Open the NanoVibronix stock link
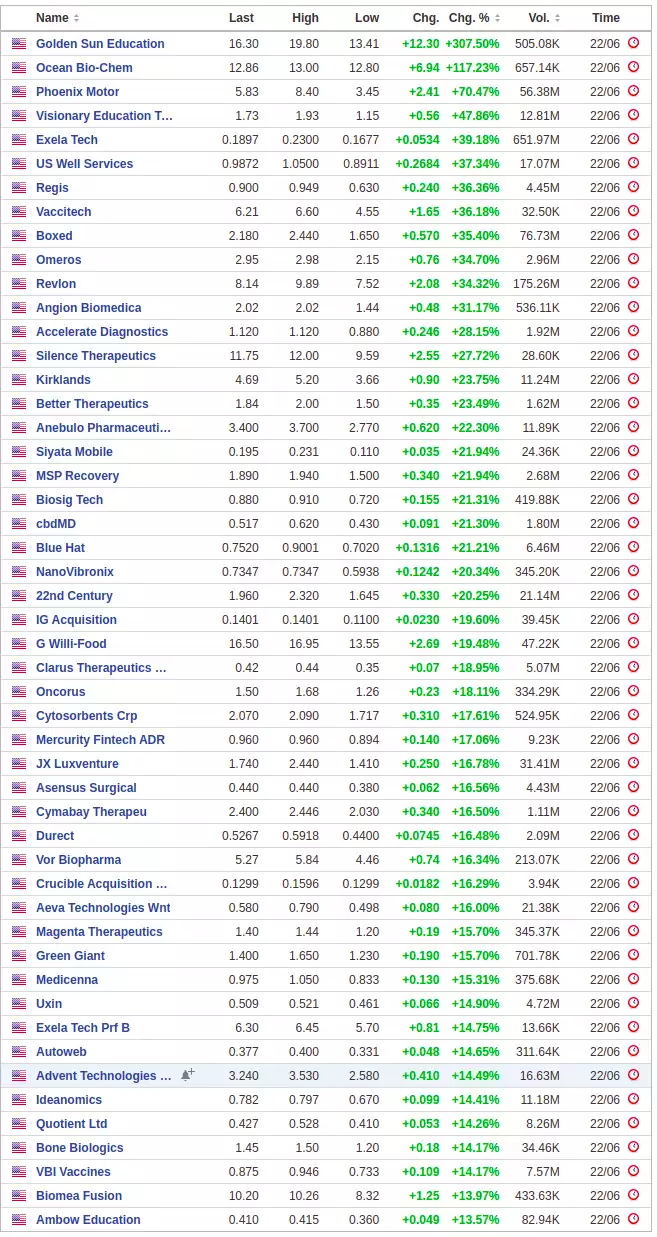Screen dimensions: 657x1237 point(75,572)
